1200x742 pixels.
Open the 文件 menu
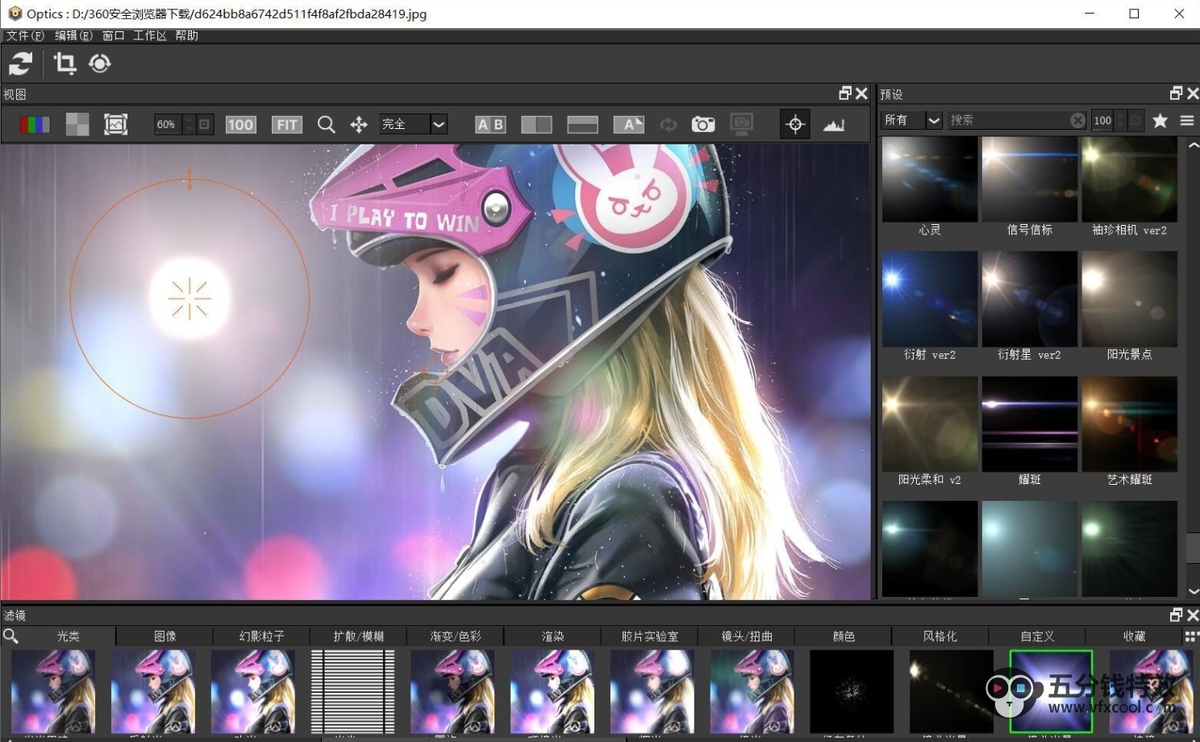[25, 35]
